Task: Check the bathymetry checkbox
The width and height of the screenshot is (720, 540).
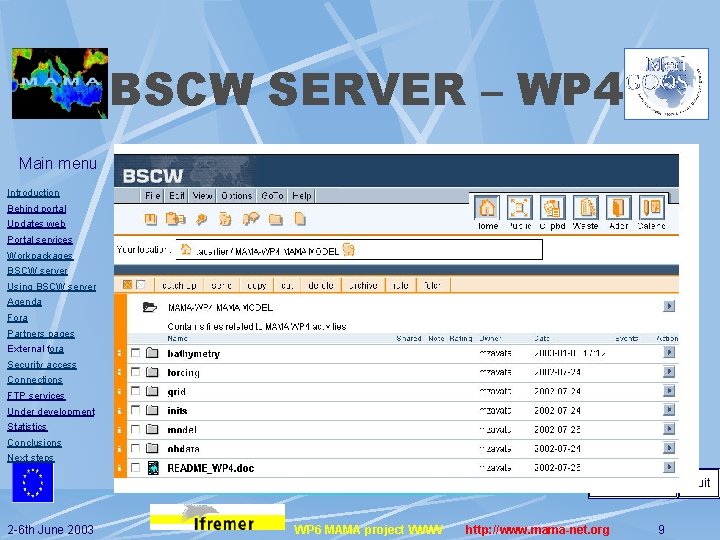Action: pos(135,353)
